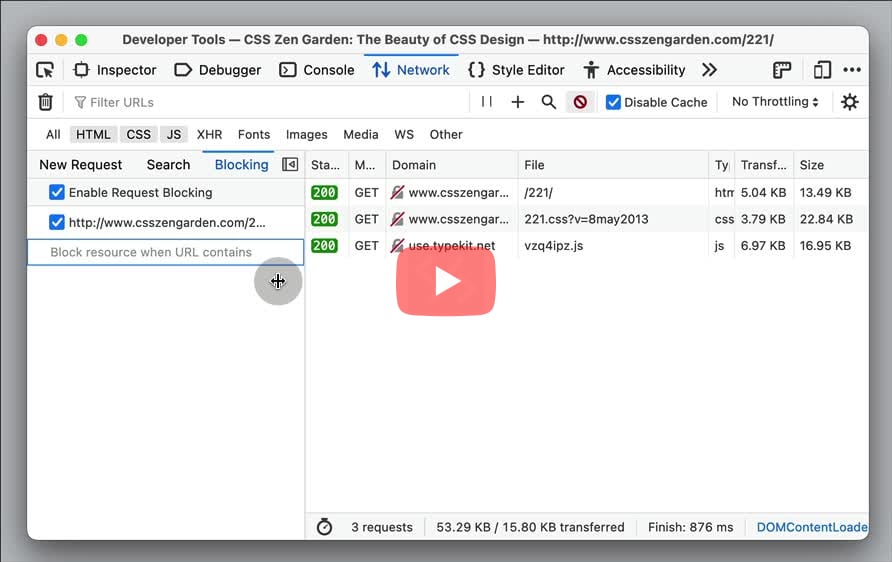Click insecure lock icon for /221/ row

coord(398,192)
